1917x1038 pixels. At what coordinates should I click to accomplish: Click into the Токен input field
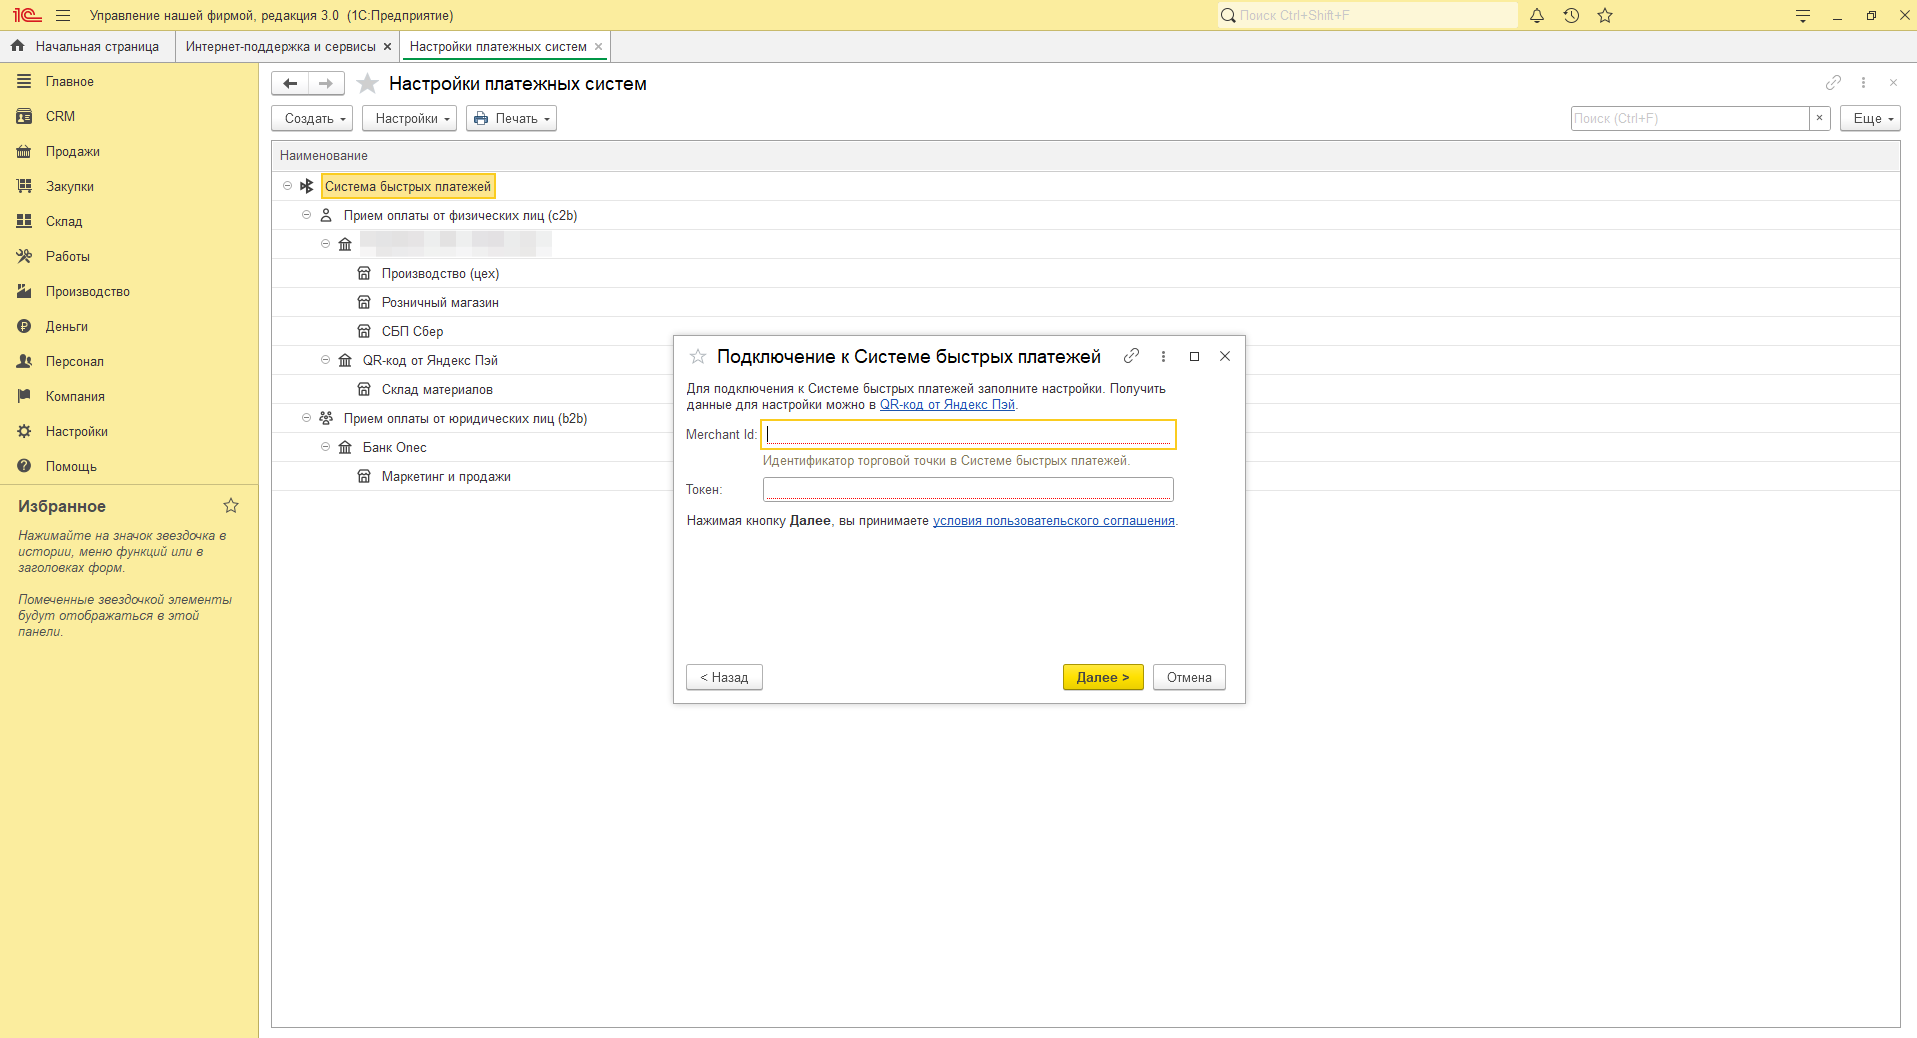click(967, 489)
